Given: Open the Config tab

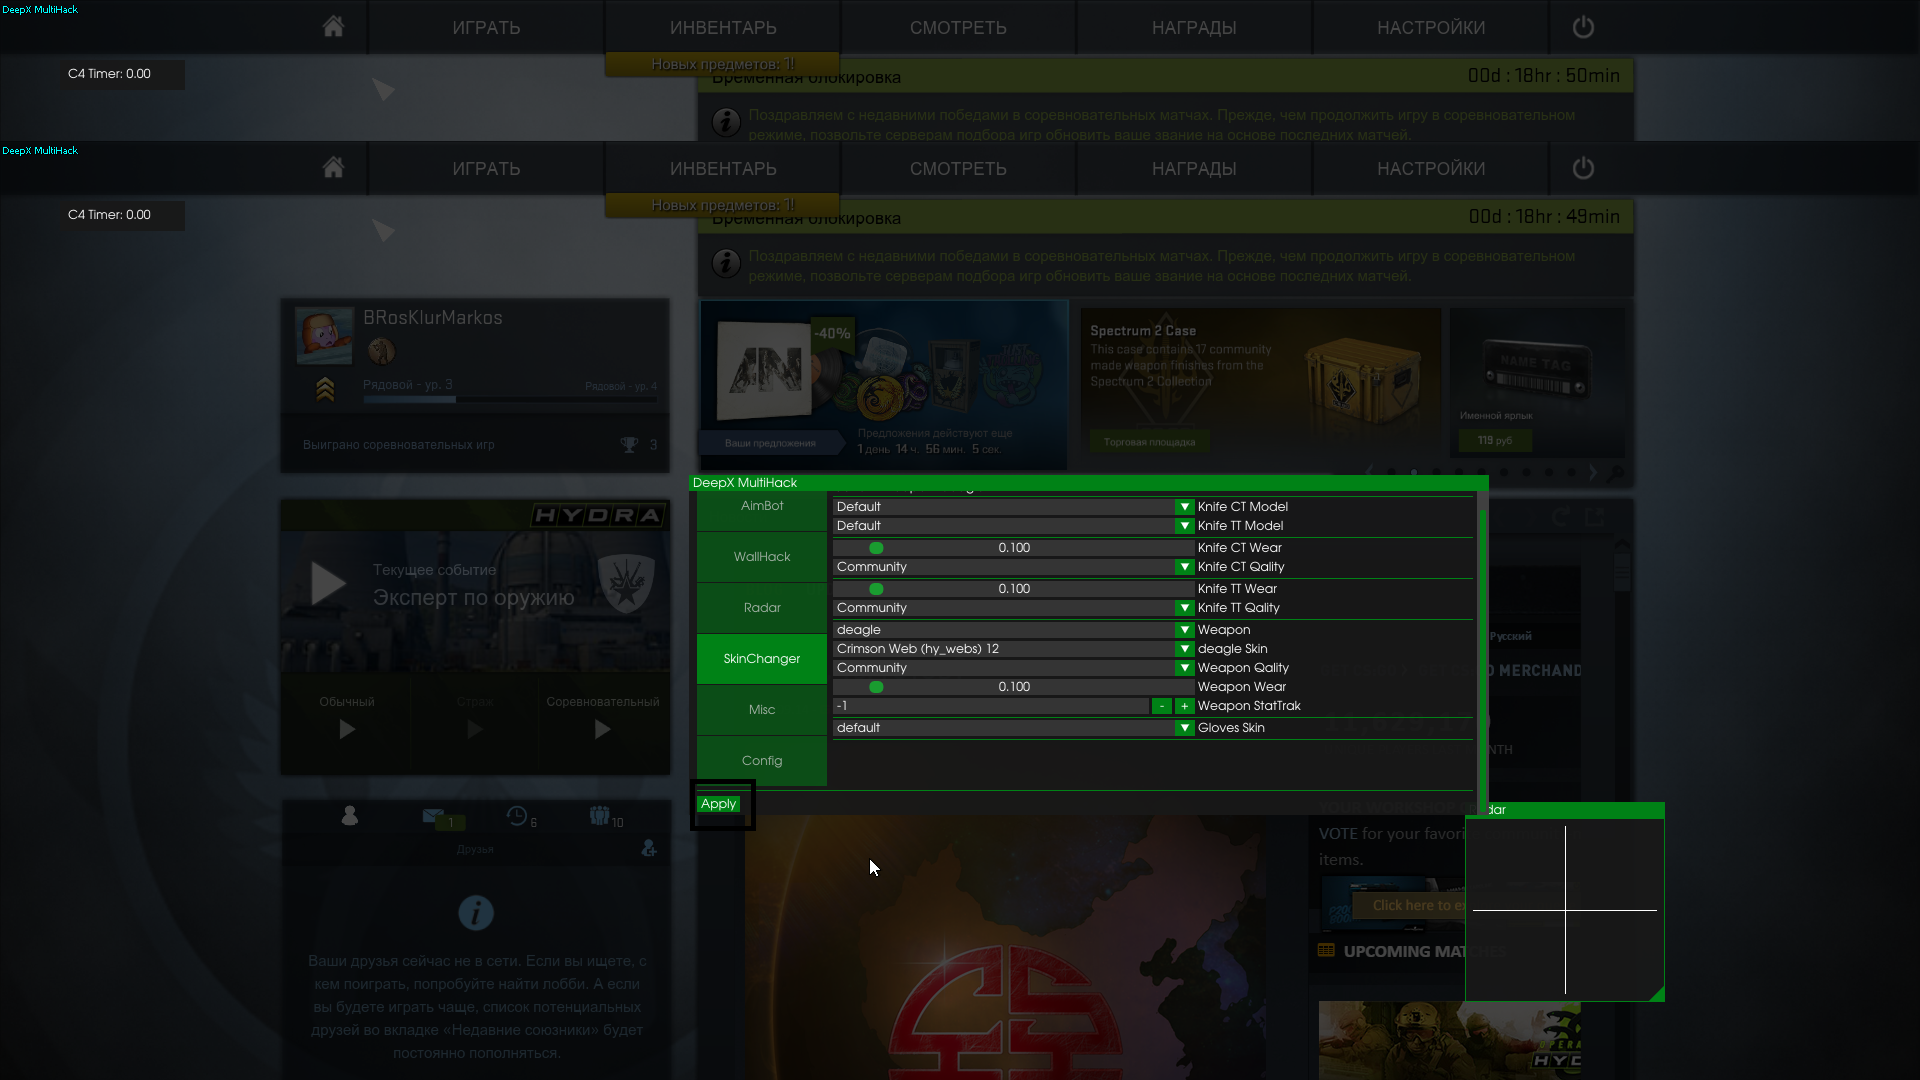Looking at the screenshot, I should coord(762,761).
